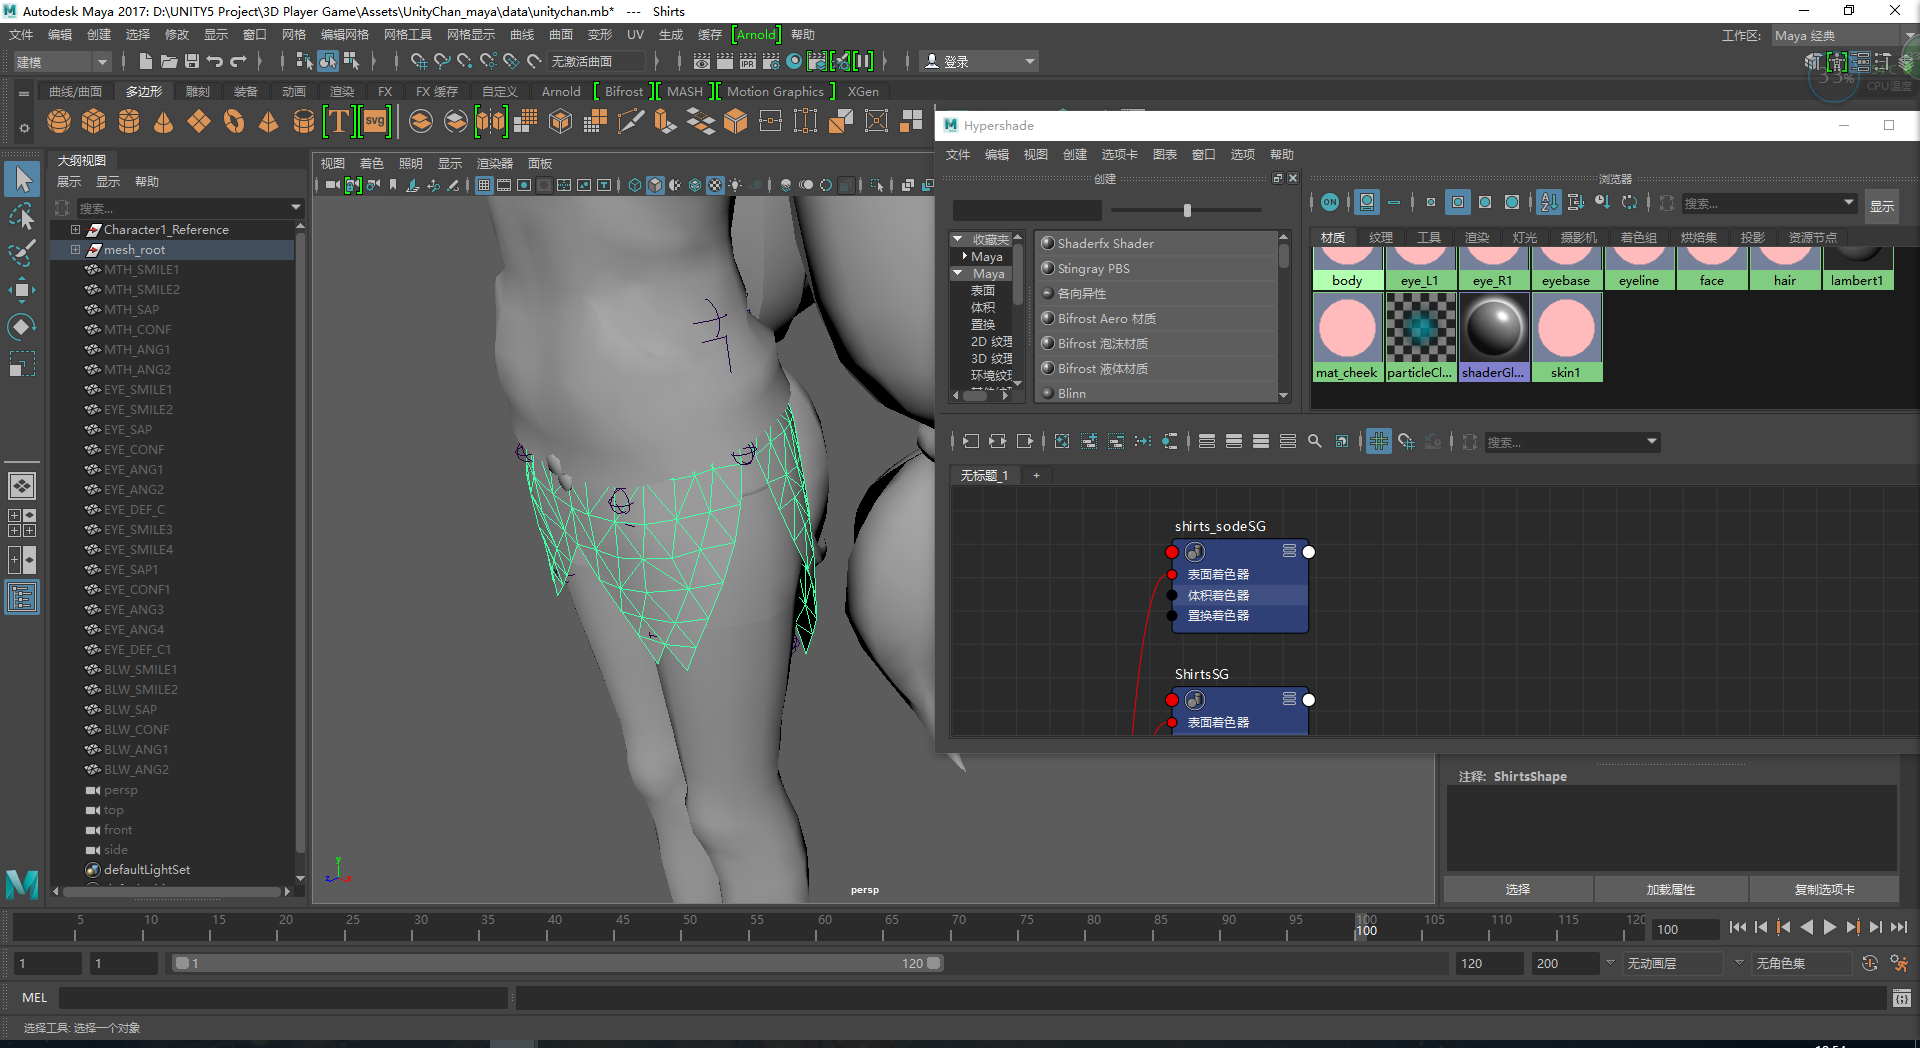This screenshot has width=1920, height=1048.
Task: Click the SVG import shelf icon
Action: tap(375, 122)
